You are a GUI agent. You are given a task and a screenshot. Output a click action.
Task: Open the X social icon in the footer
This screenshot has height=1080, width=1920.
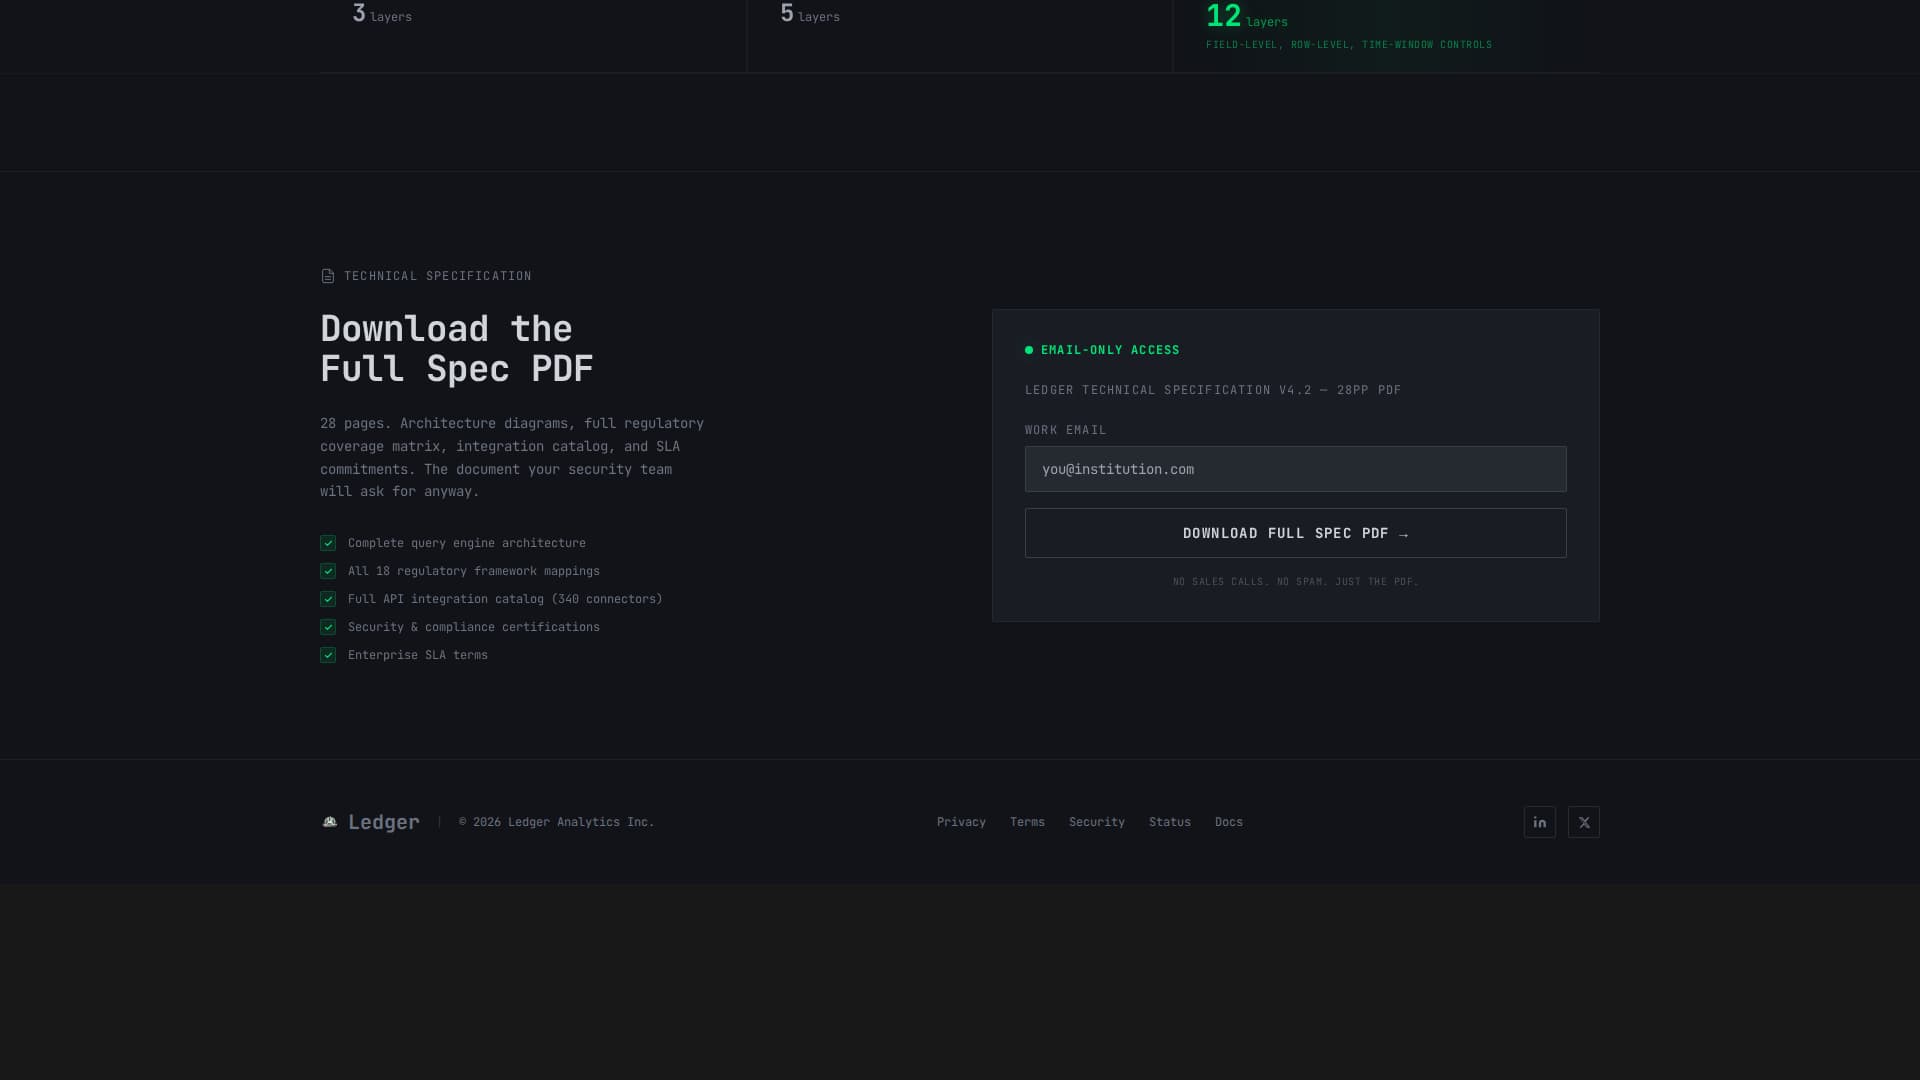pyautogui.click(x=1583, y=822)
